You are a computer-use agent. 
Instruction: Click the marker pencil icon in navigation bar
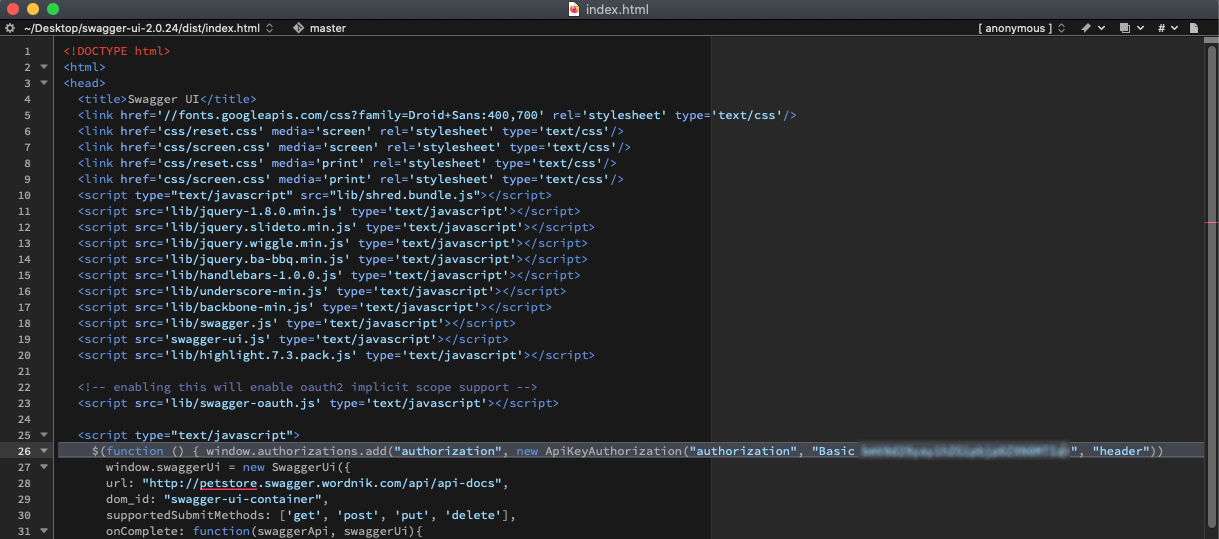pos(1086,28)
